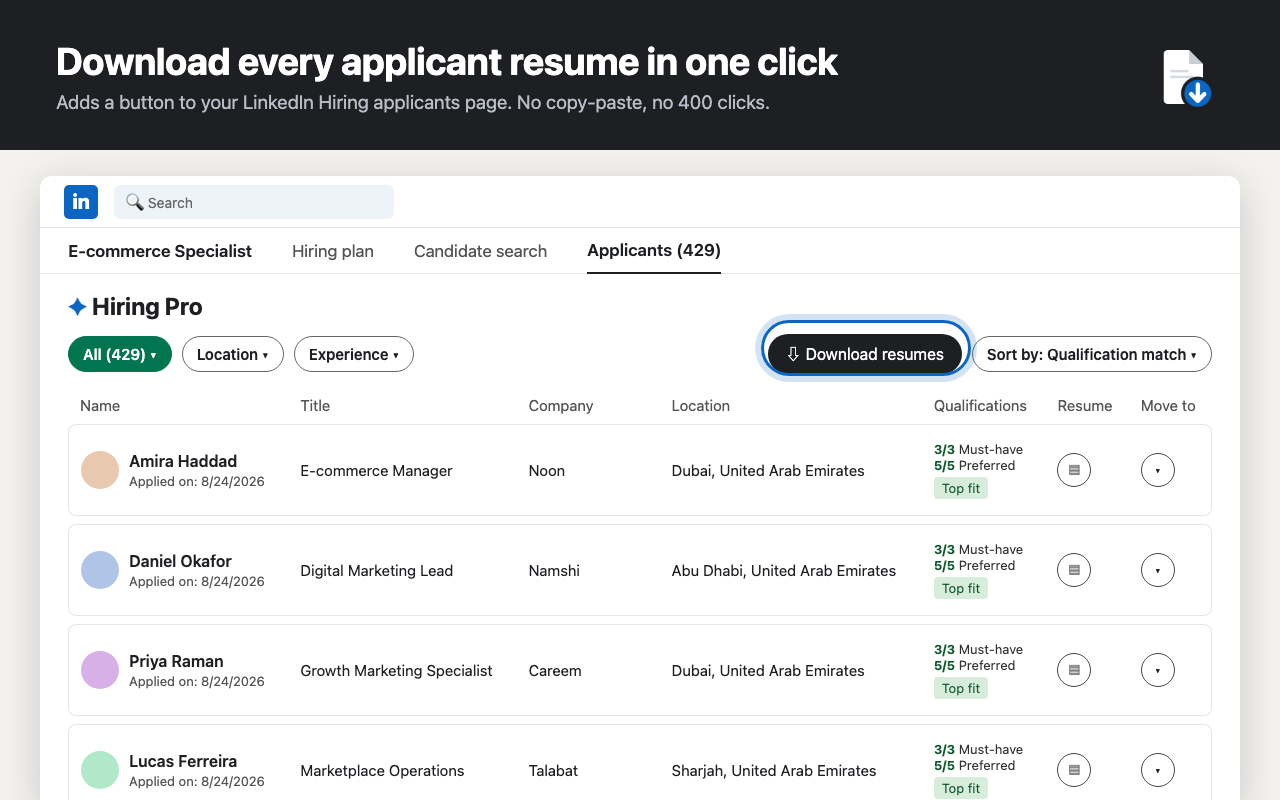Click the Careem company cell
The height and width of the screenshot is (800, 1280).
pos(555,670)
